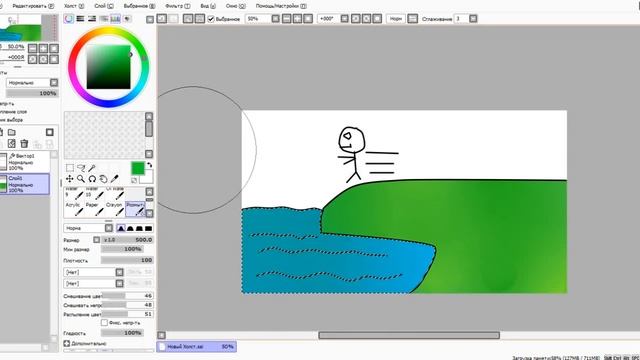Open the Слой menu
640x360 pixels.
click(104, 6)
